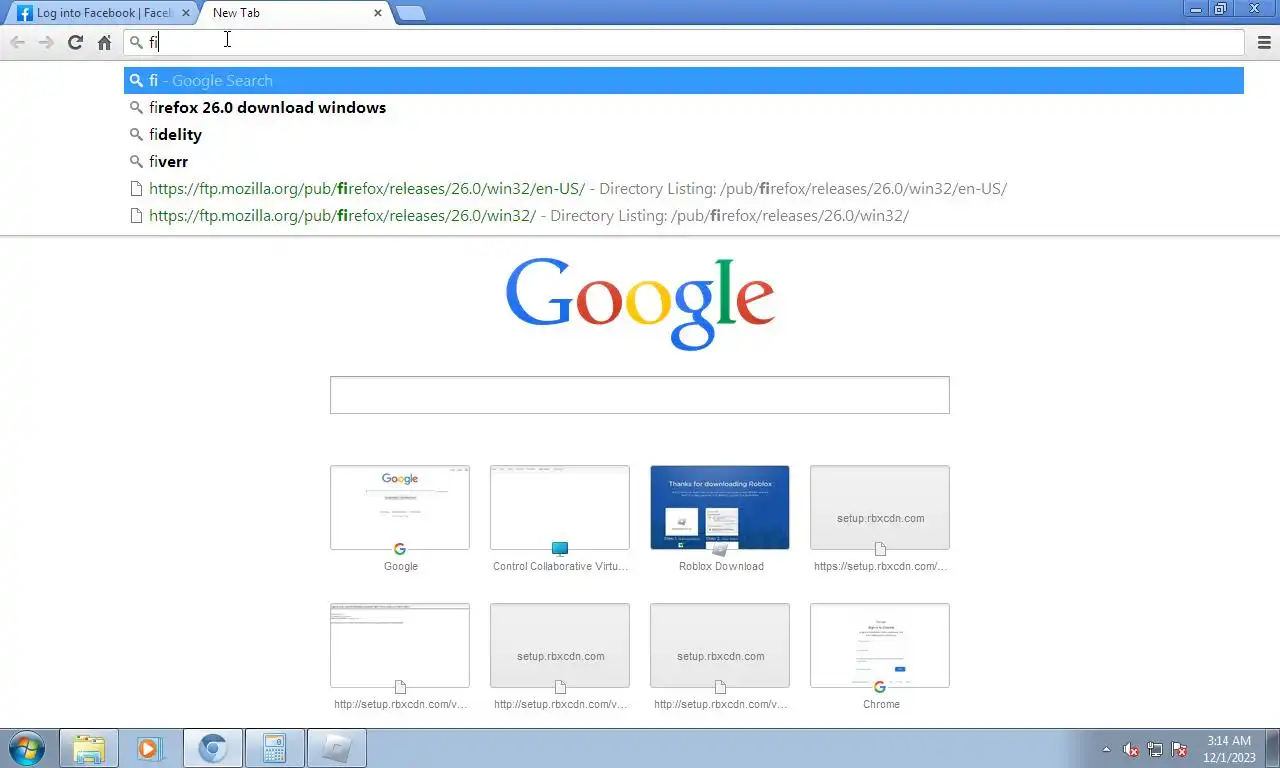Open Windows Explorer from the taskbar
Screen dimensions: 1280x768
tap(89, 748)
